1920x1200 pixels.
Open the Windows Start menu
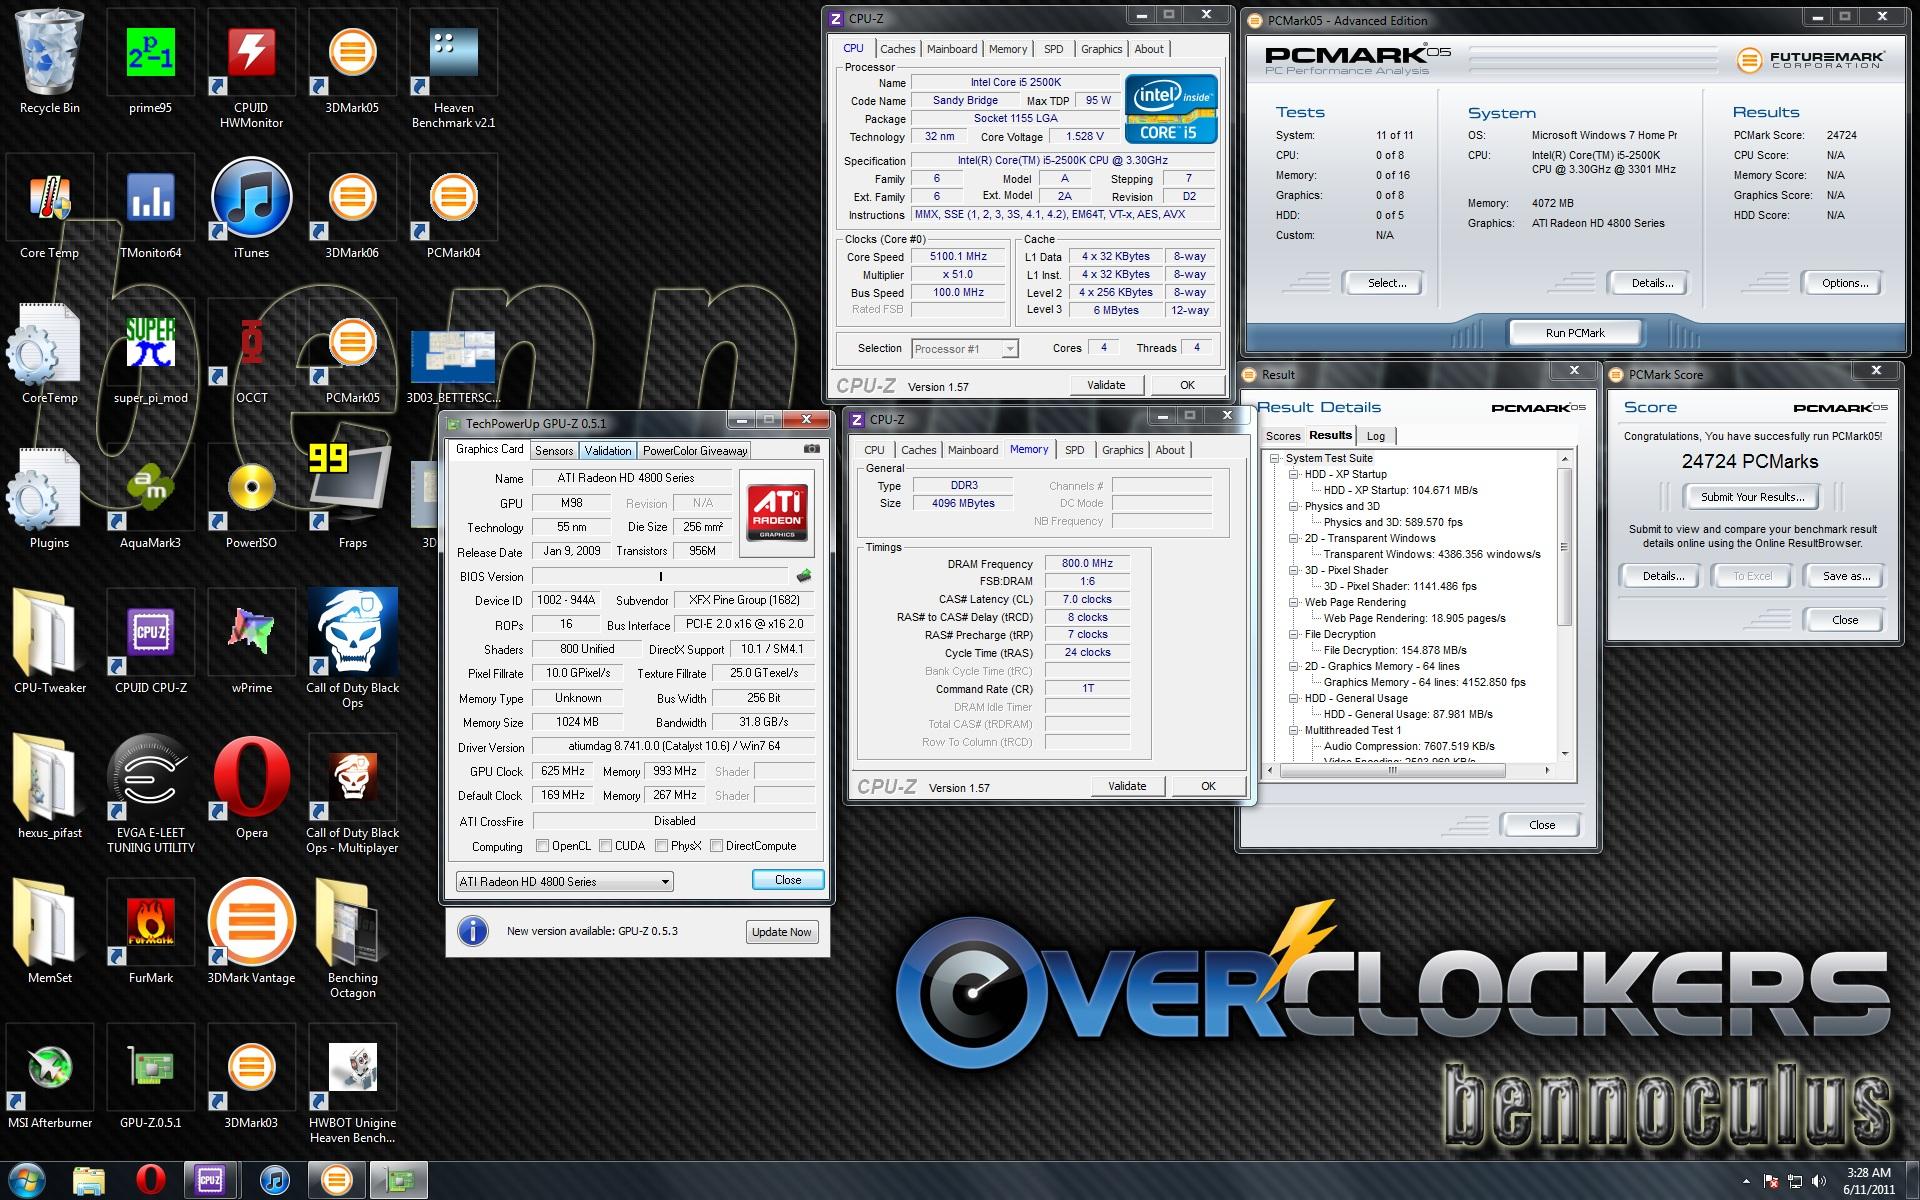(x=27, y=1180)
